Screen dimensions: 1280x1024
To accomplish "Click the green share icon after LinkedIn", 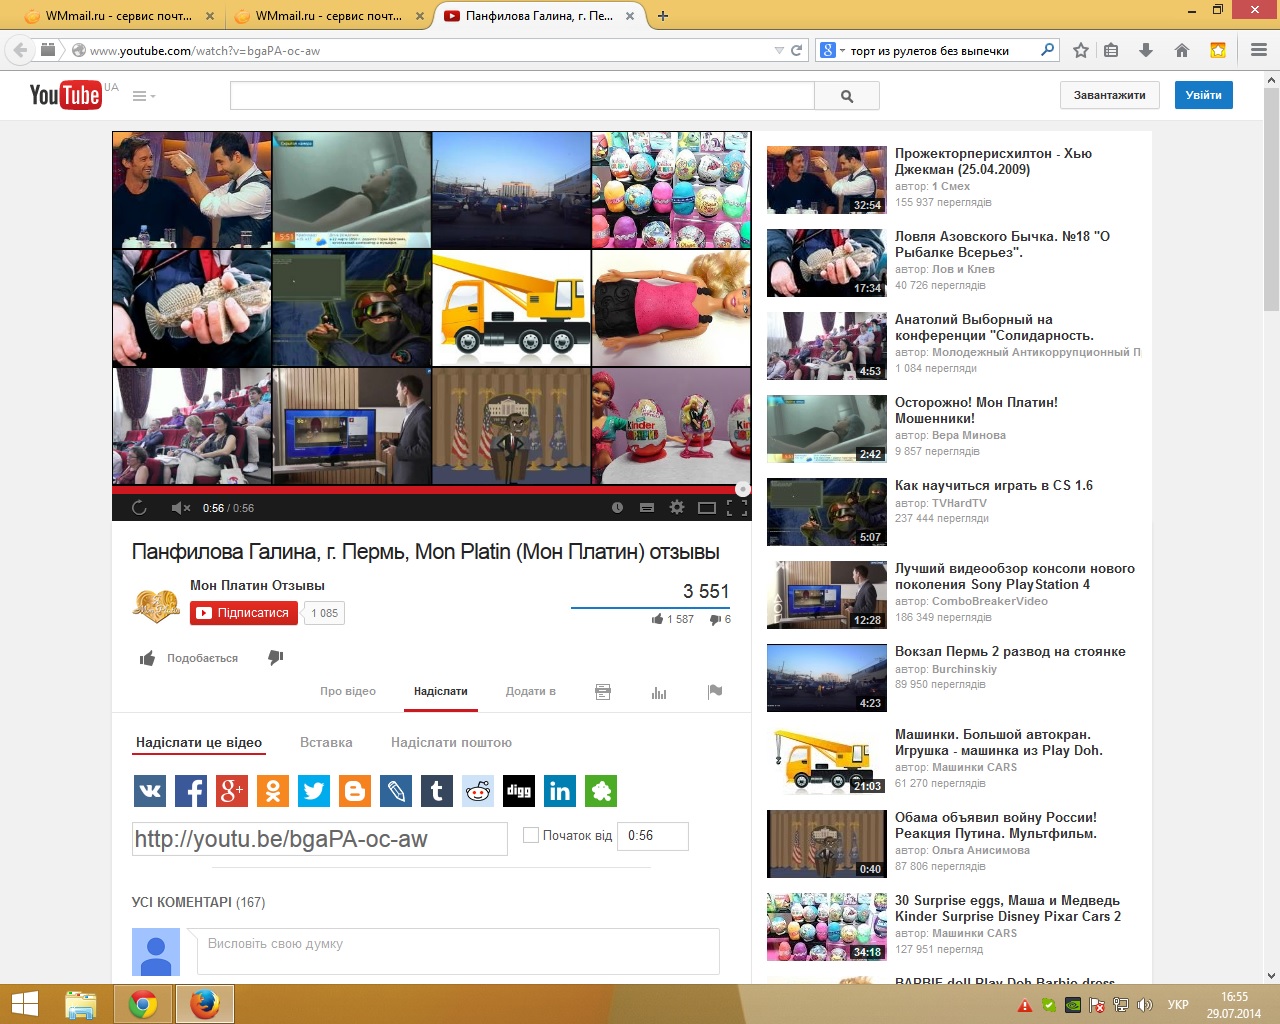I will (601, 791).
